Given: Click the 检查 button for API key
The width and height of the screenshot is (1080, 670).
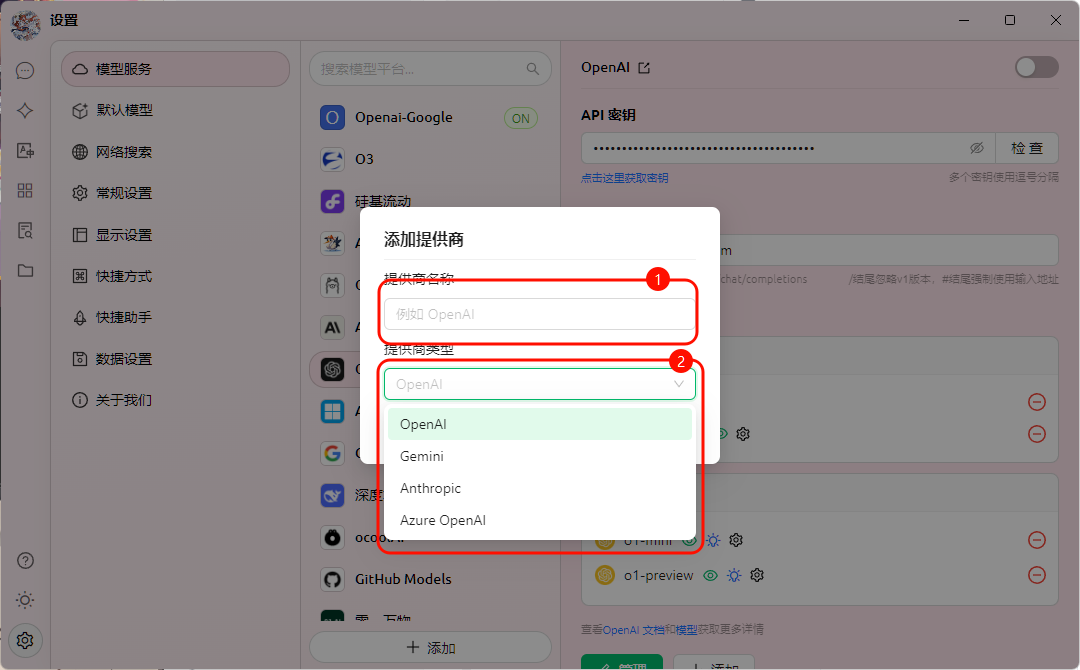Looking at the screenshot, I should coord(1027,148).
